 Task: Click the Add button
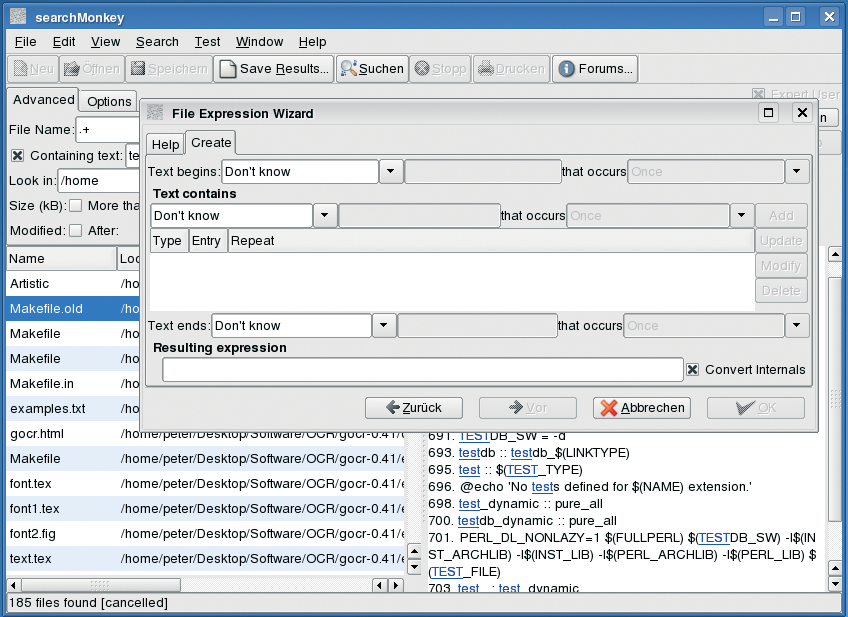click(x=781, y=215)
